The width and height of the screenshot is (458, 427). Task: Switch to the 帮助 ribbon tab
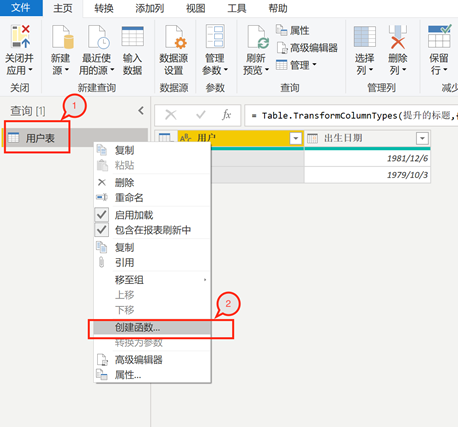[x=278, y=8]
